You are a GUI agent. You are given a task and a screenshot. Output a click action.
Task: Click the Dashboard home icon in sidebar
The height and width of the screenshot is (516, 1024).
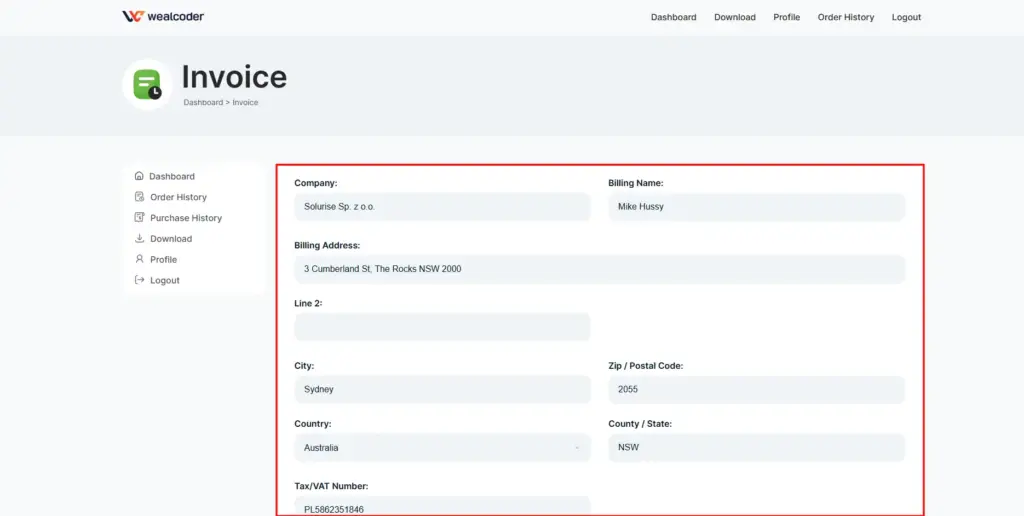pos(139,176)
